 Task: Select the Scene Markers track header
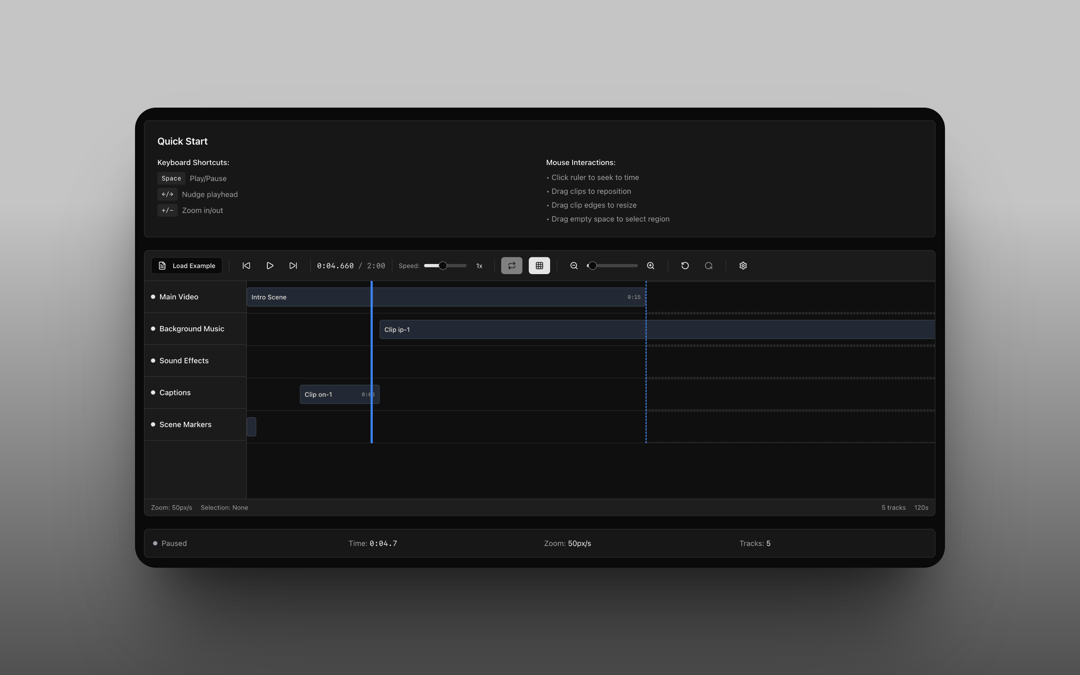coord(196,424)
